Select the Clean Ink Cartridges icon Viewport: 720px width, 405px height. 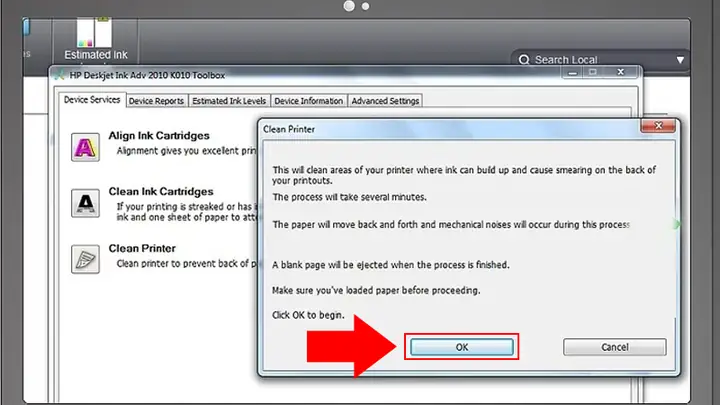[x=85, y=203]
